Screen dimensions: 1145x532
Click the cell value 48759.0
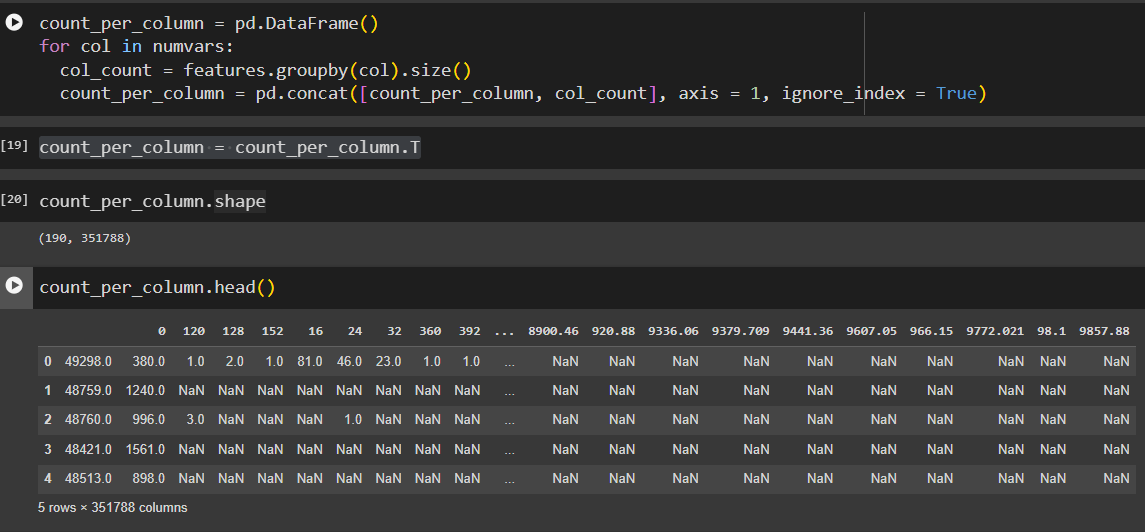[x=88, y=390]
